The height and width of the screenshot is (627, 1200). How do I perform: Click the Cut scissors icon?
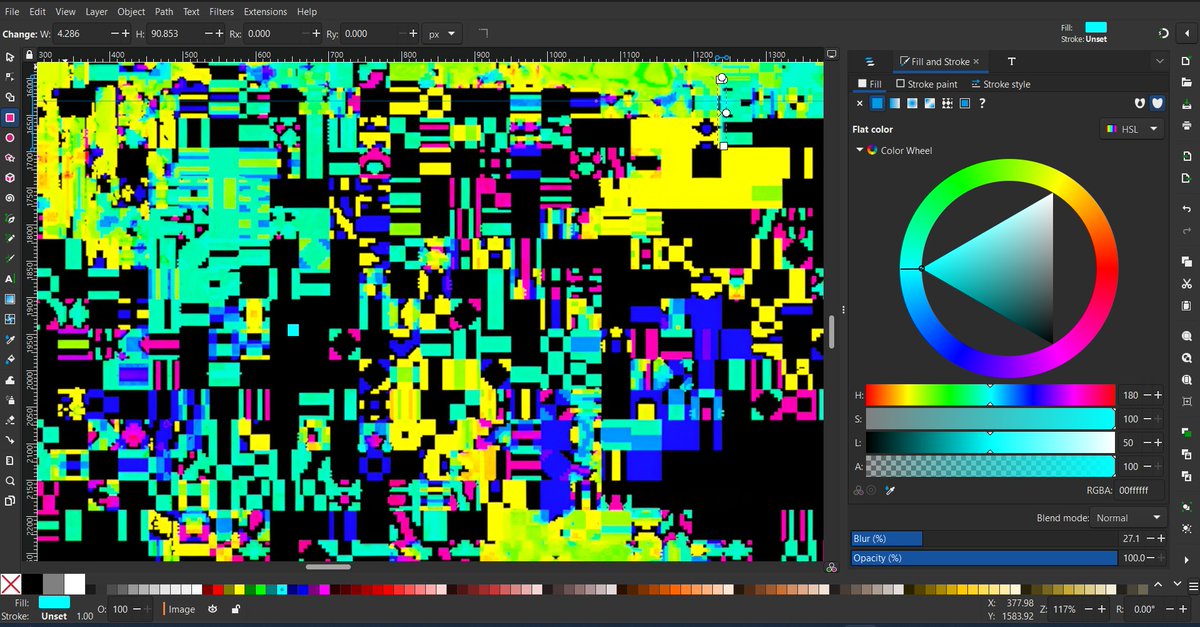click(1186, 284)
